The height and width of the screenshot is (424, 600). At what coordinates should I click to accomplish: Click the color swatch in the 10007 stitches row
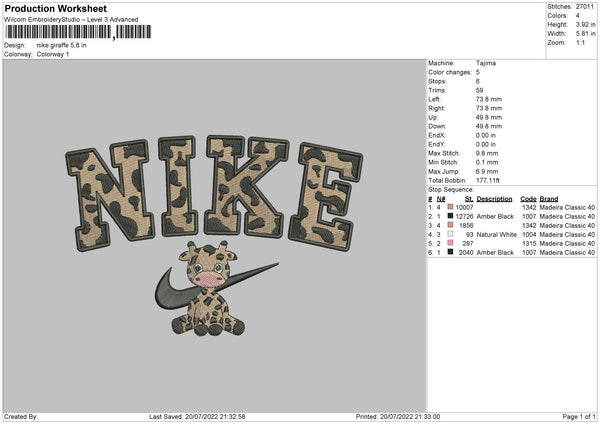(450, 207)
